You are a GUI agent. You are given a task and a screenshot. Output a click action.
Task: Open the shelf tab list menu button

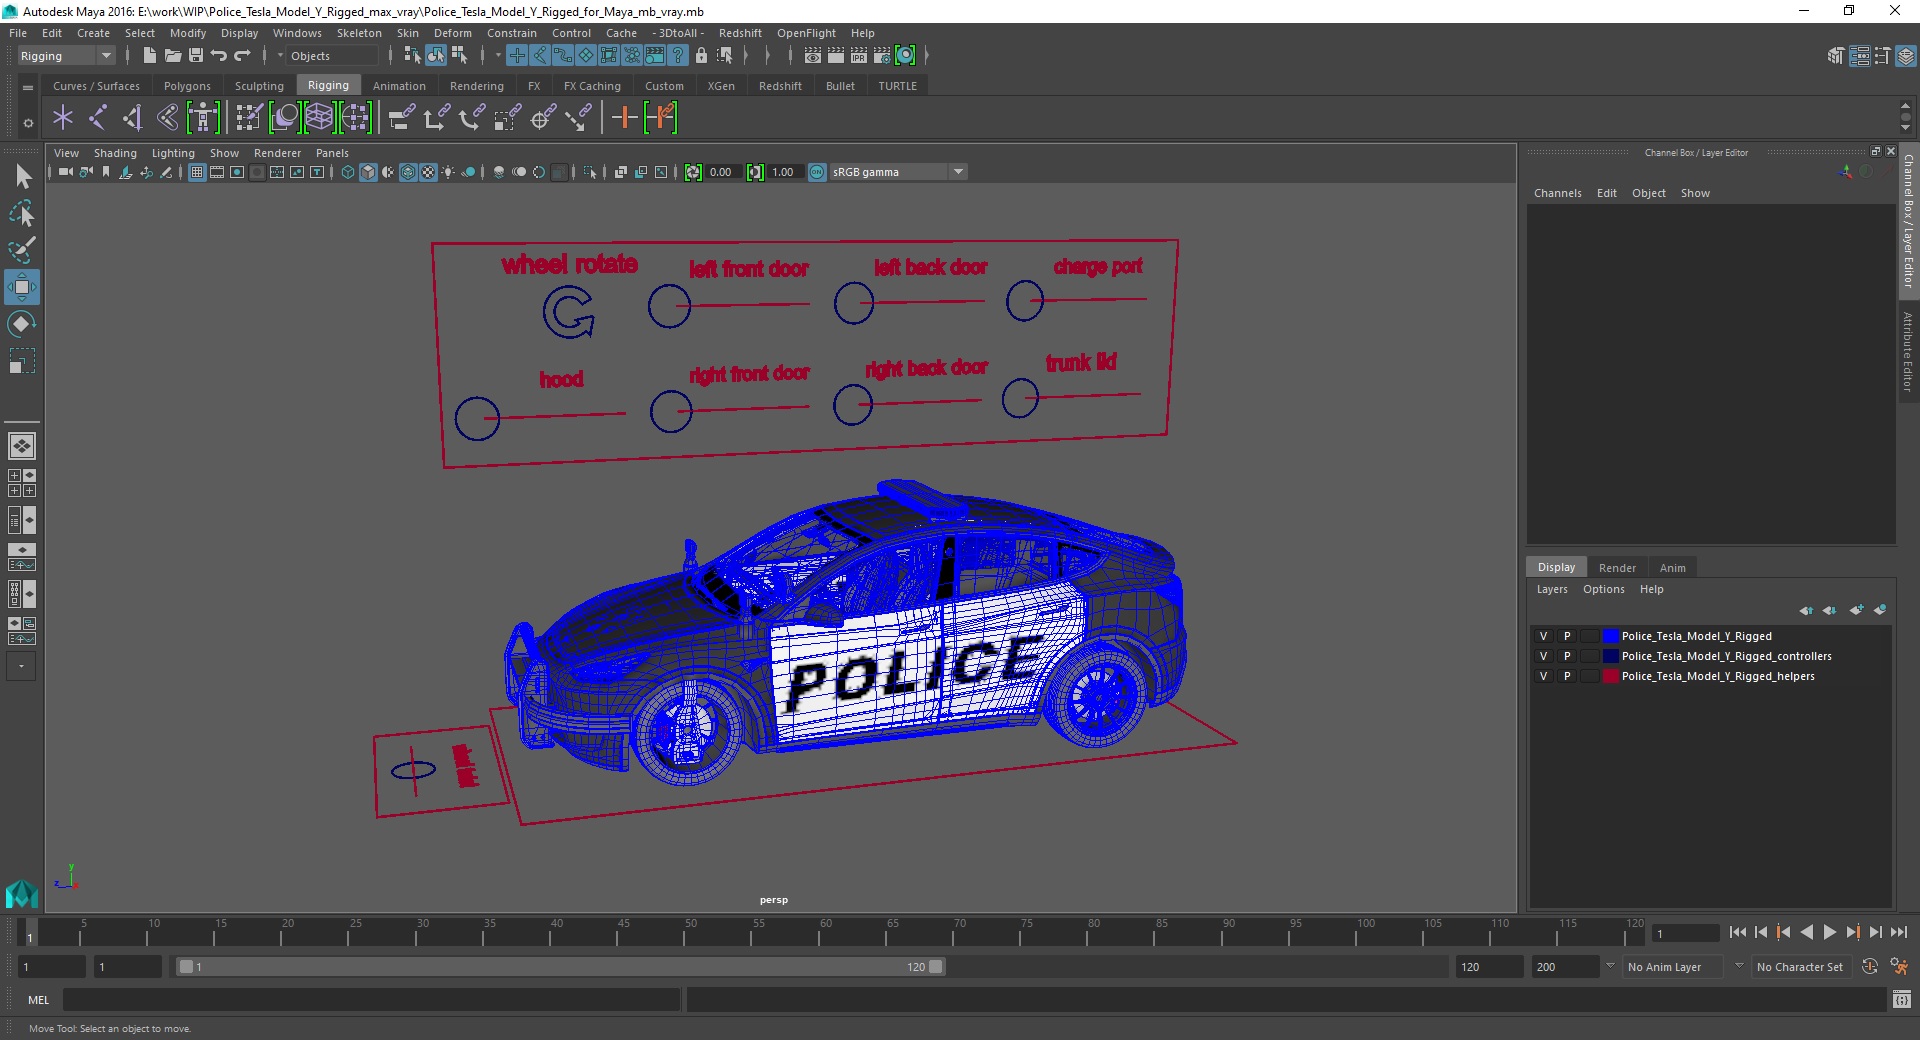28,88
